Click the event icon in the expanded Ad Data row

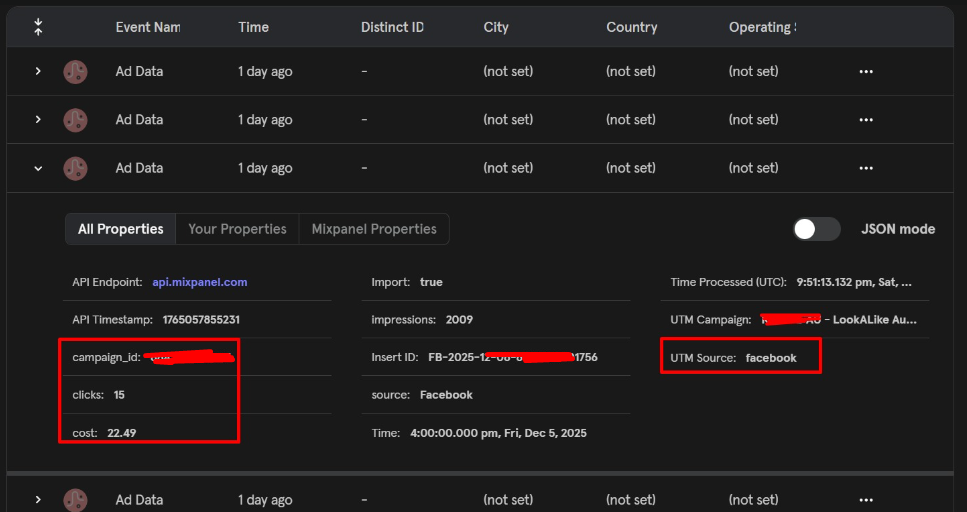click(x=75, y=168)
